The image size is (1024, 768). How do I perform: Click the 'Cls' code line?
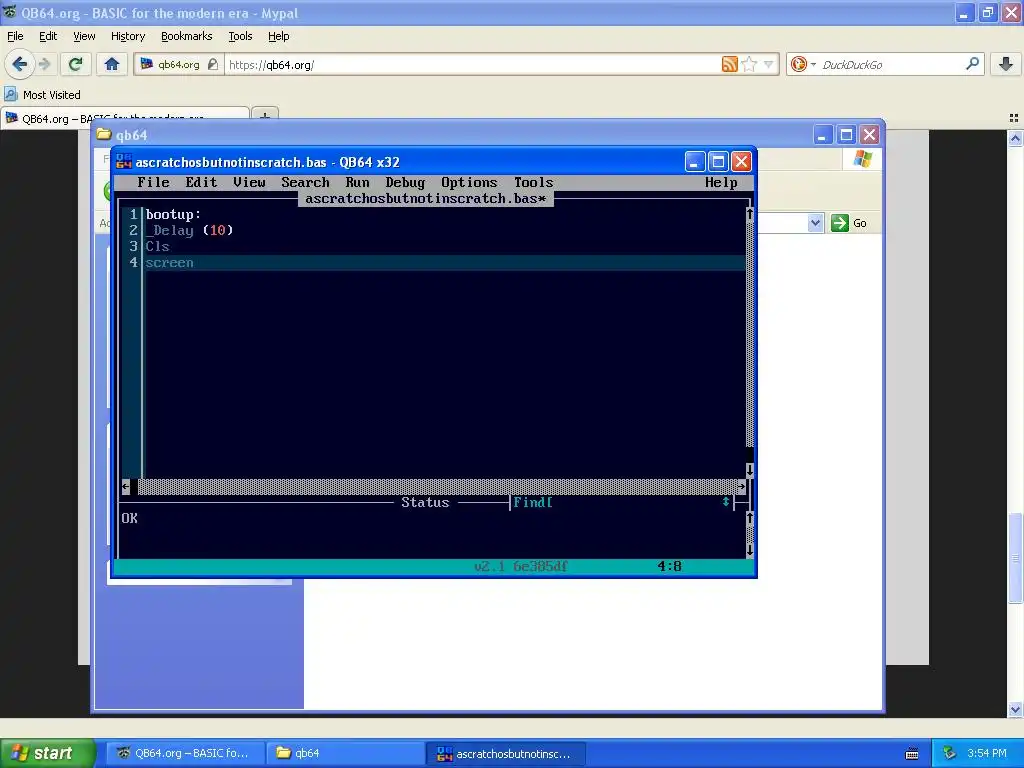157,246
